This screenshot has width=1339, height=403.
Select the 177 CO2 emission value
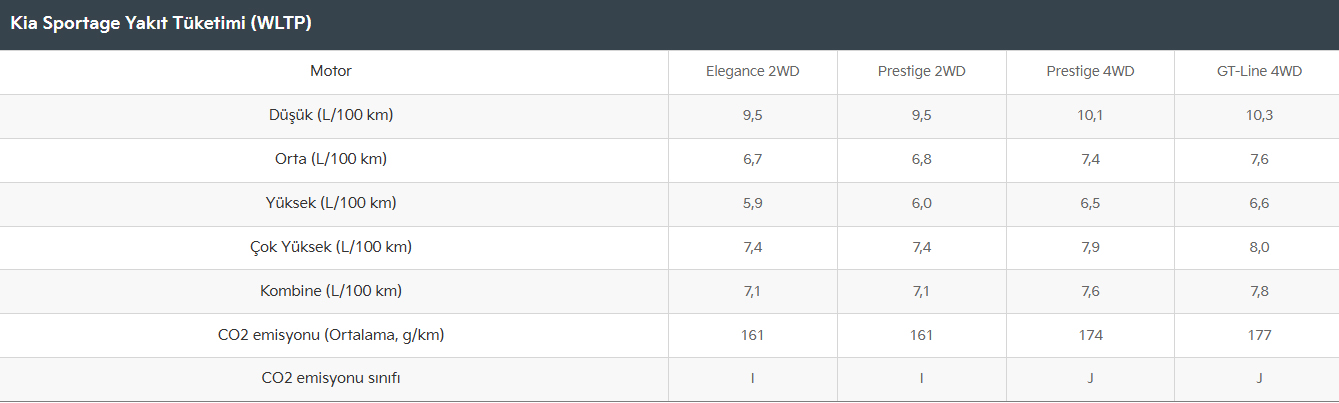1259,335
